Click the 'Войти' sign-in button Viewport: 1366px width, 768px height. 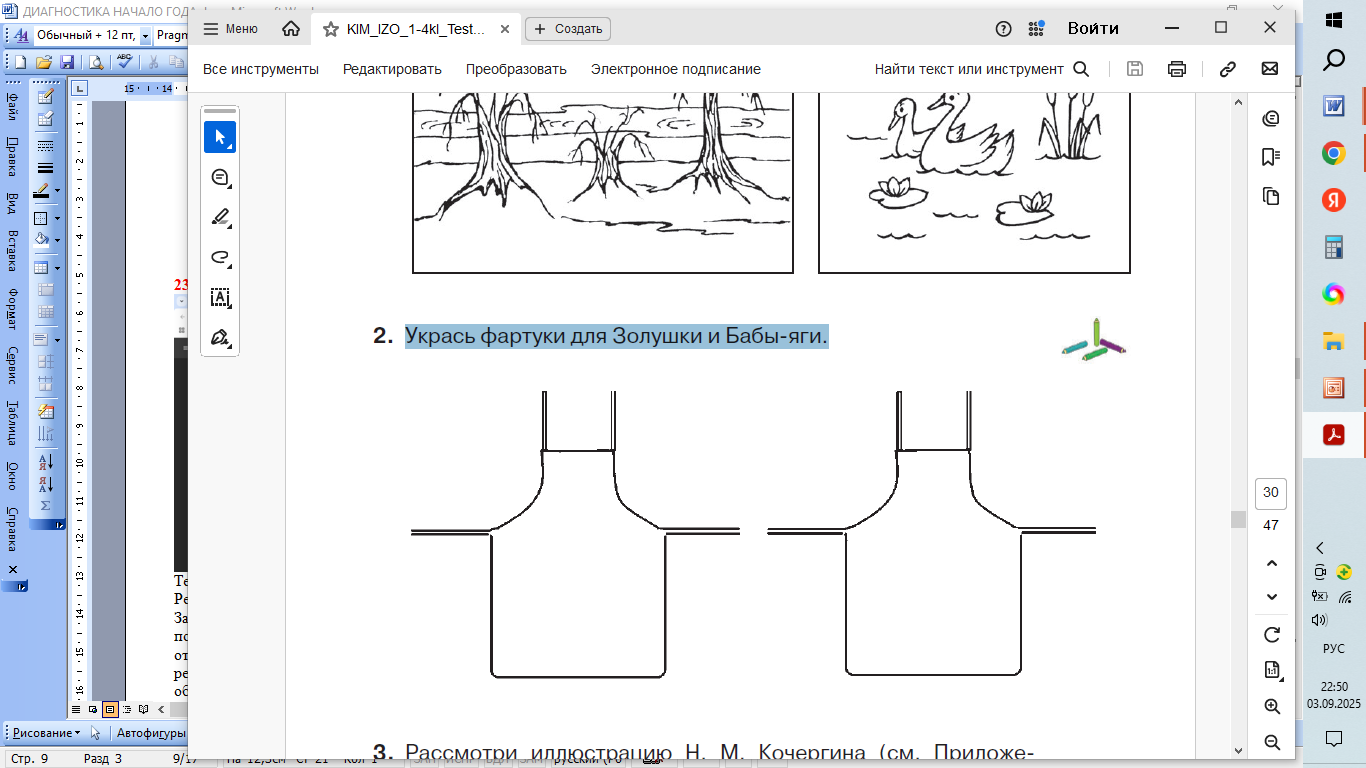pyautogui.click(x=1092, y=28)
